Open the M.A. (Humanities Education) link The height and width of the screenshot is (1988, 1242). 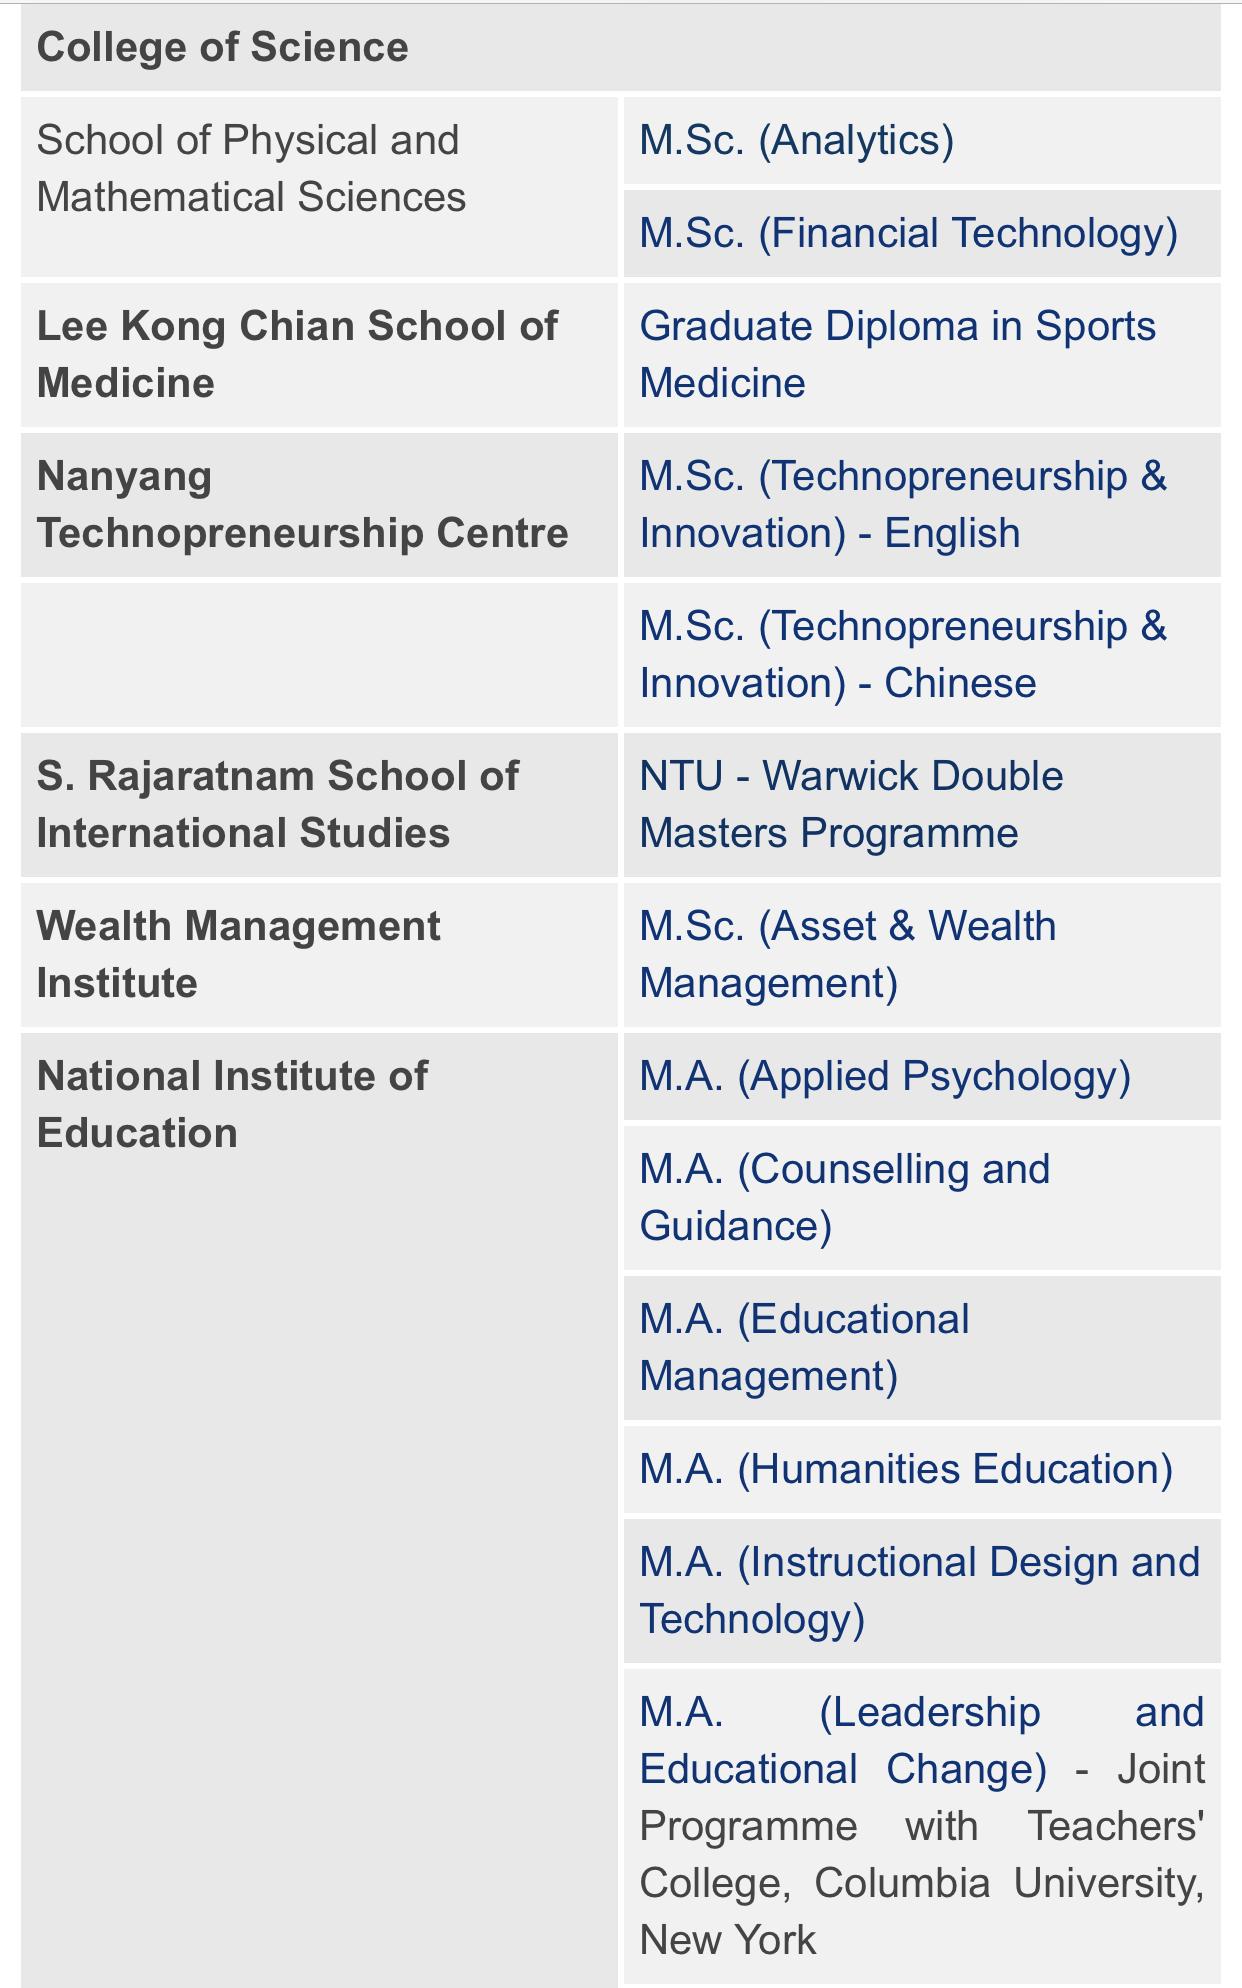(x=905, y=1470)
